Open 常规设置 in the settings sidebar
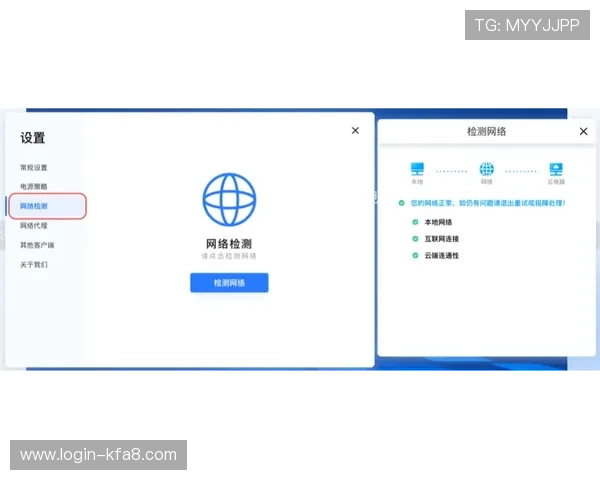 [34, 168]
